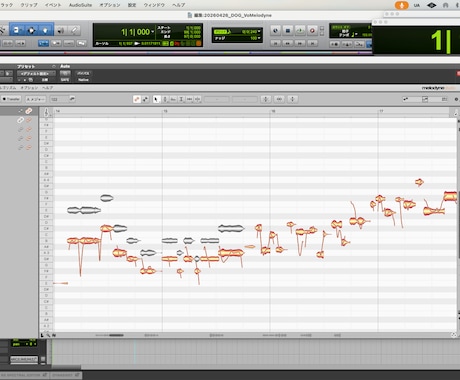460x380 pixels.
Task: Click the diamond-shaped menu bar icon
Action: coord(432,5)
